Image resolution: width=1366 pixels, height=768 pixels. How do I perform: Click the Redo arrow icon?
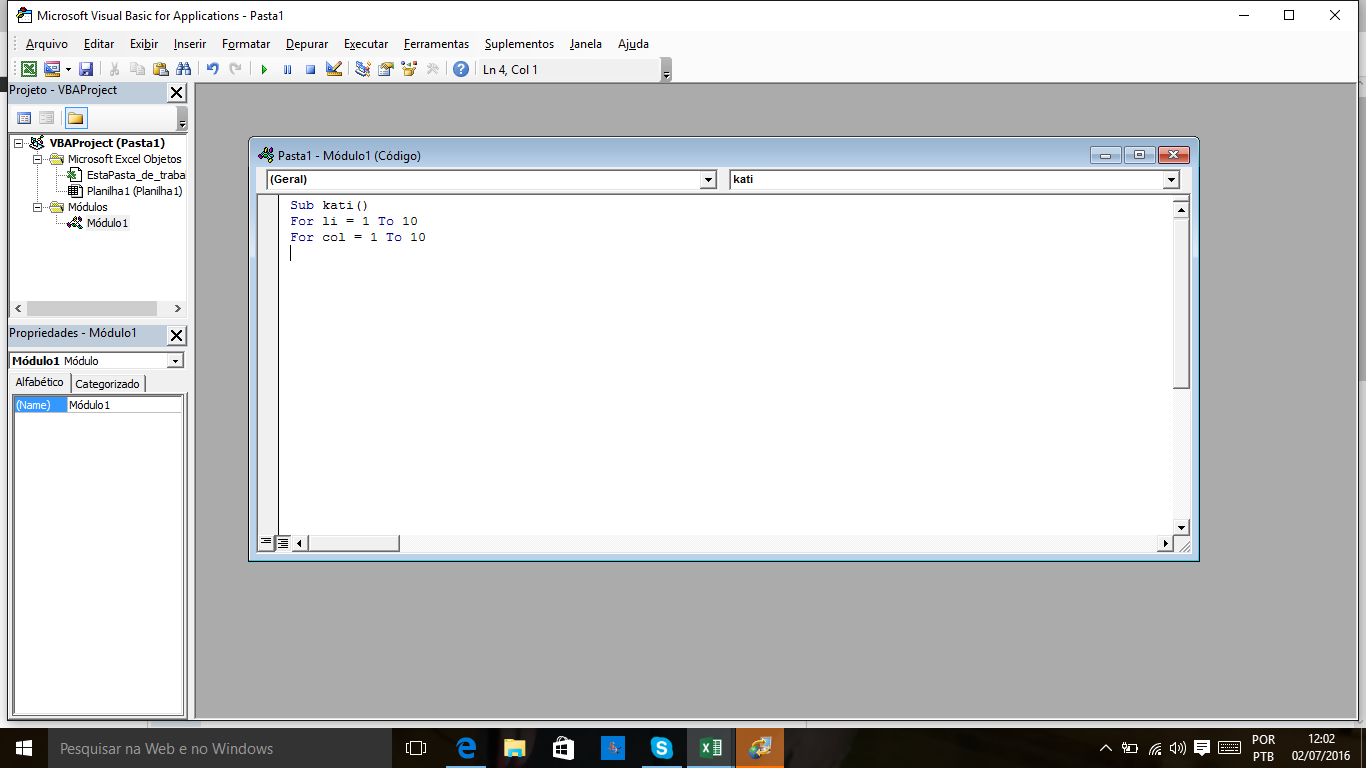point(236,69)
